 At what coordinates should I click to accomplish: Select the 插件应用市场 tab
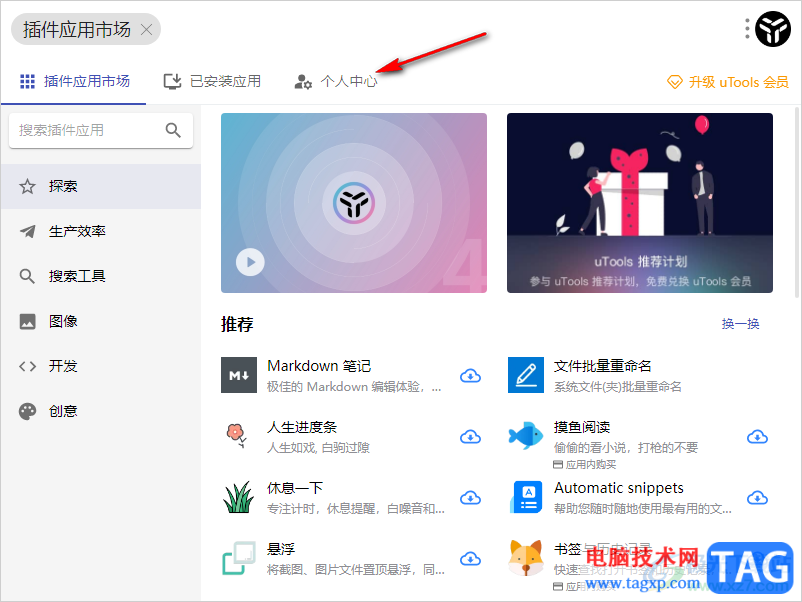tap(75, 81)
